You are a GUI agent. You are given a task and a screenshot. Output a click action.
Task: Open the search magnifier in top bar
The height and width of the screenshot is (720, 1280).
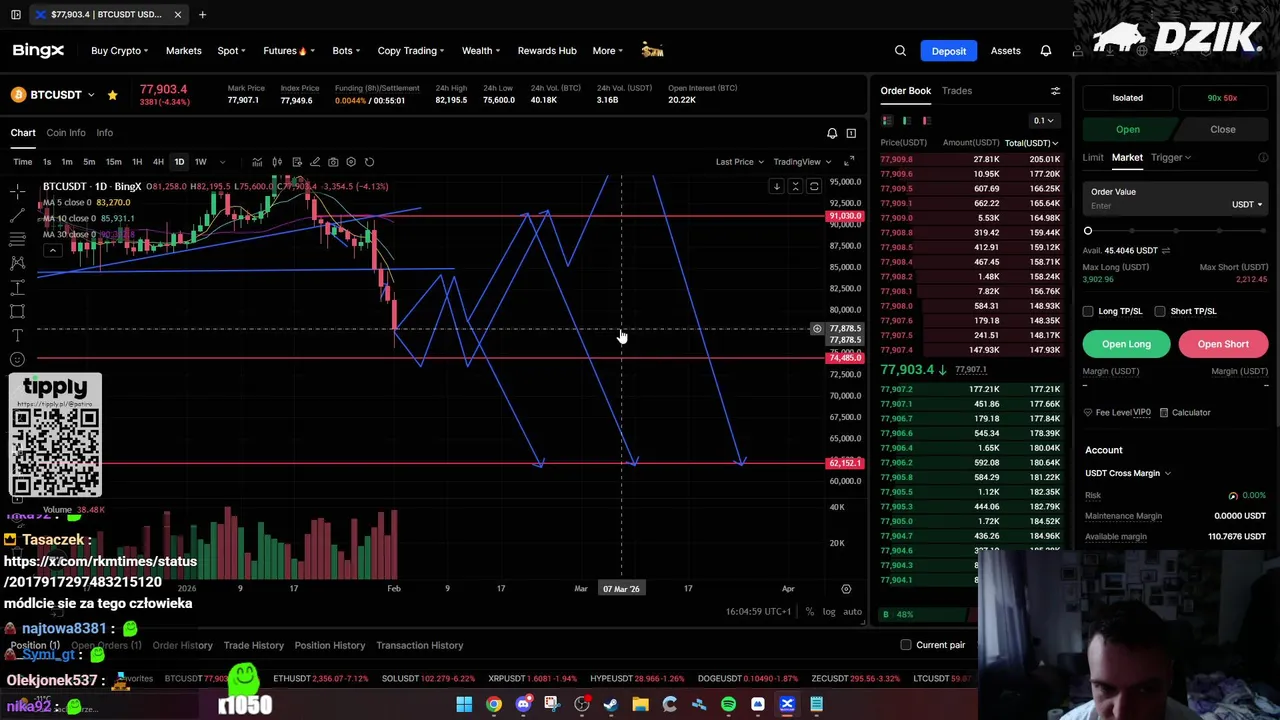click(900, 51)
